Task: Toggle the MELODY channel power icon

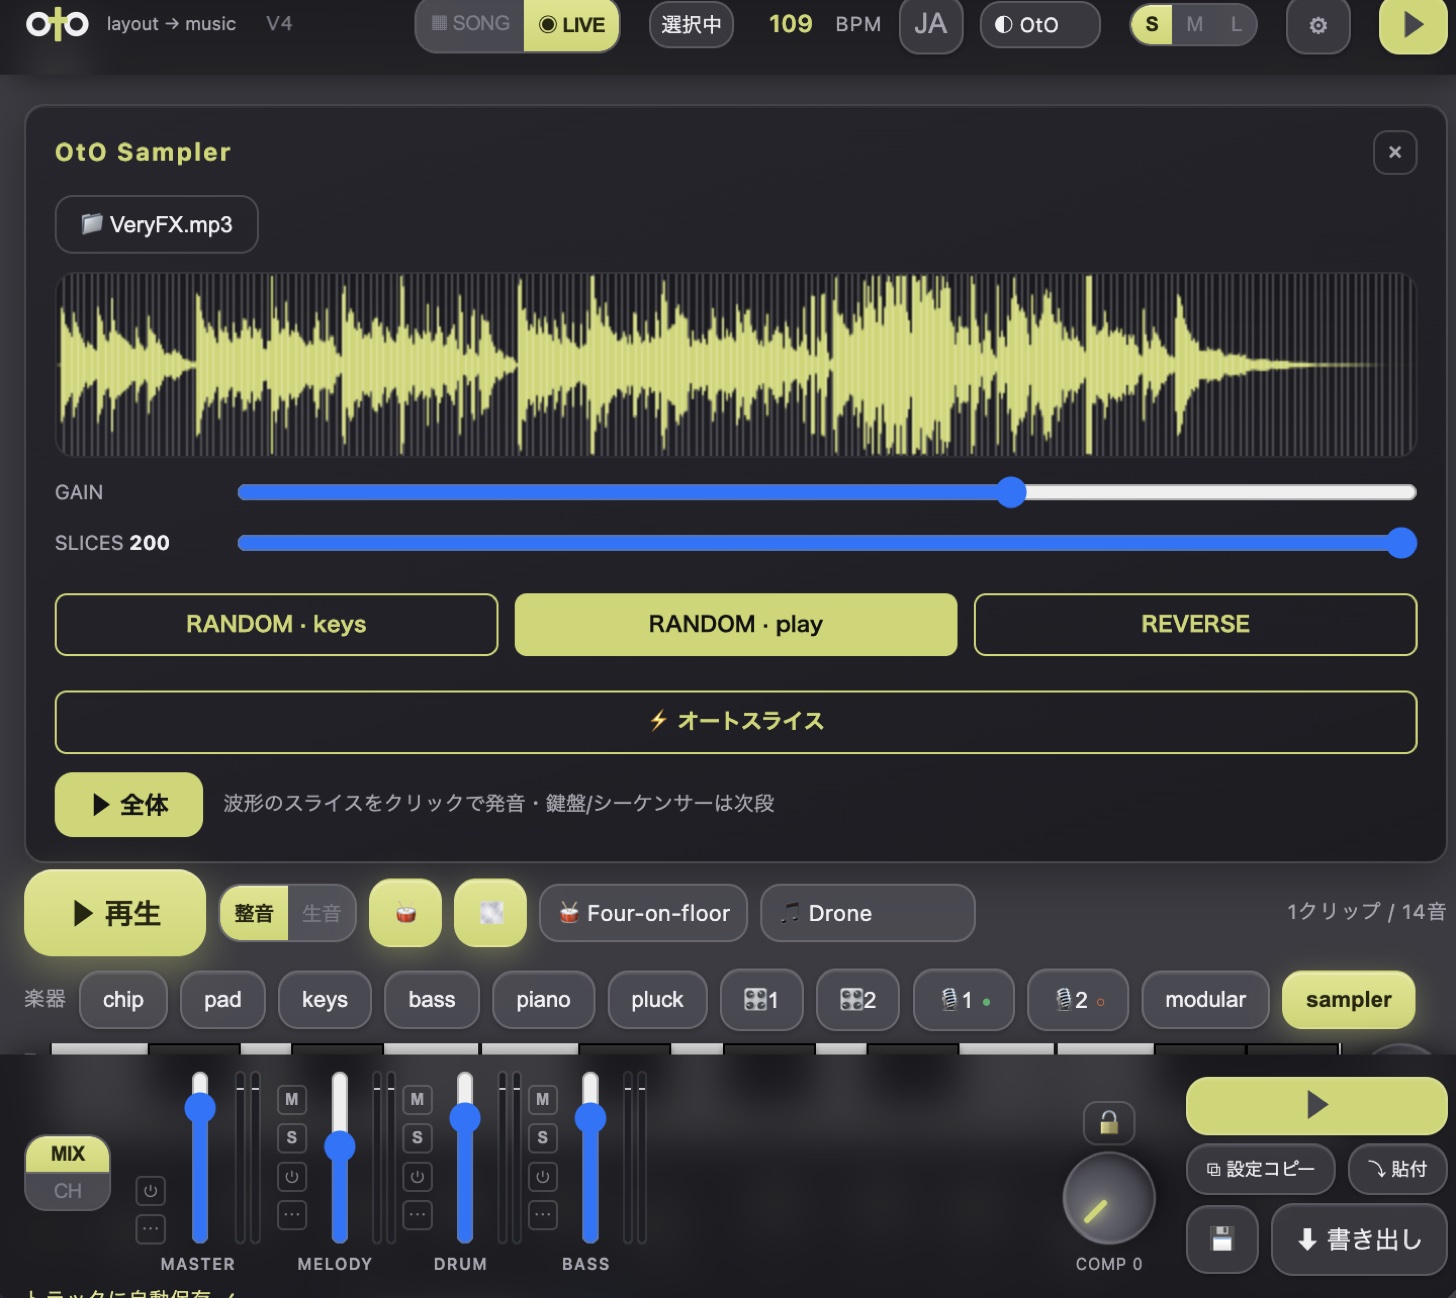Action: tap(292, 1177)
